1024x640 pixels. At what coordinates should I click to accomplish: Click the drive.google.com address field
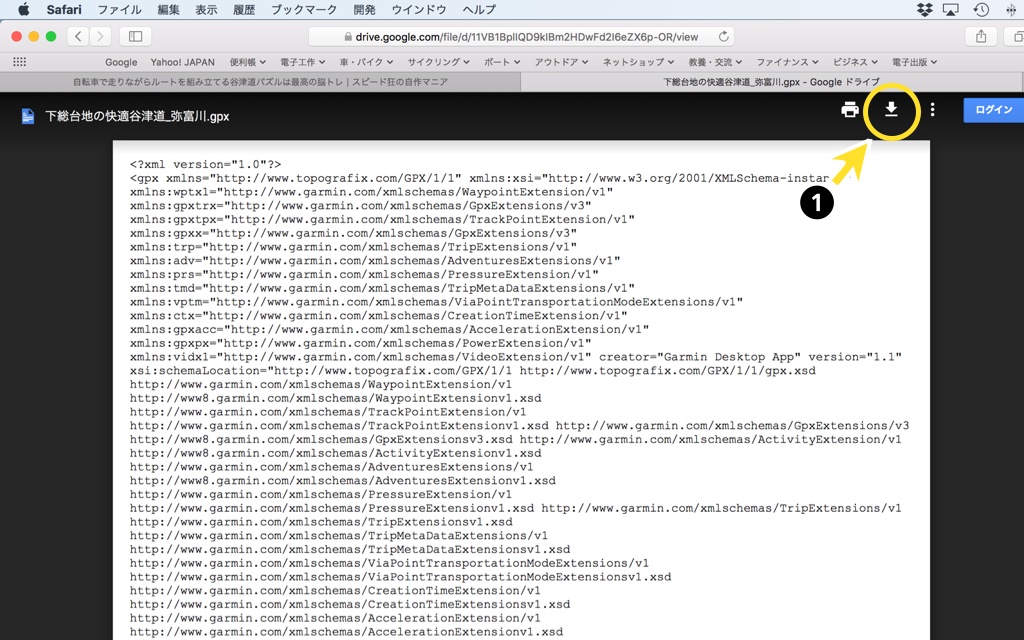click(x=521, y=37)
